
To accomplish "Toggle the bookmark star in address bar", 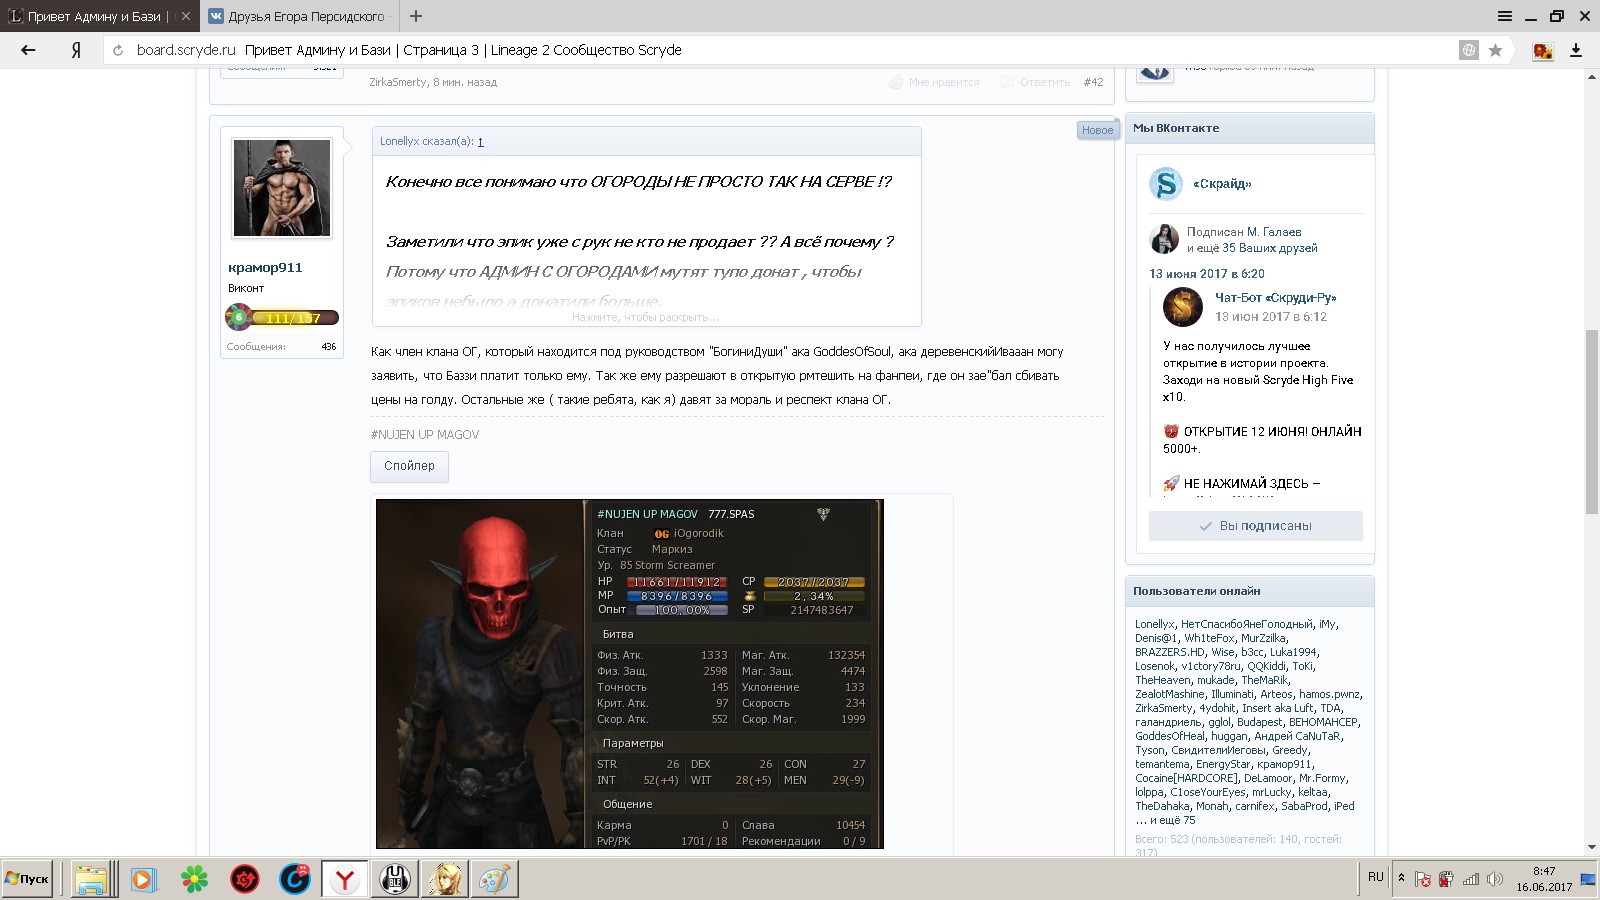I will [1496, 50].
